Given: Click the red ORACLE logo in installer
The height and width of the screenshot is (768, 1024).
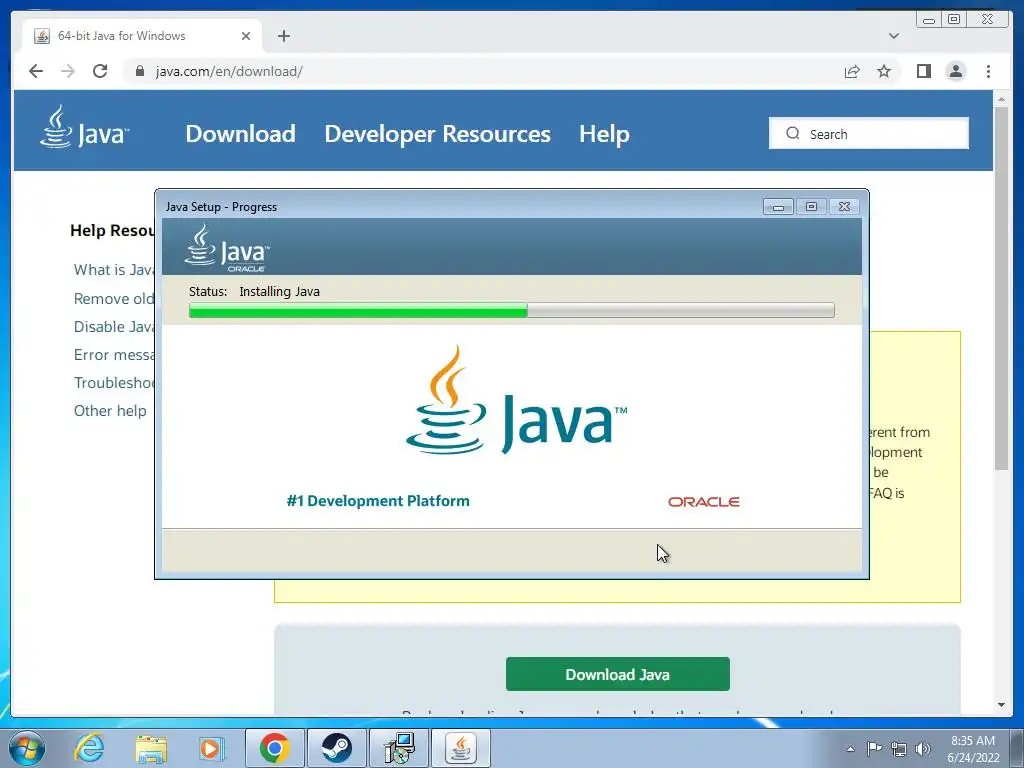Looking at the screenshot, I should pos(703,502).
